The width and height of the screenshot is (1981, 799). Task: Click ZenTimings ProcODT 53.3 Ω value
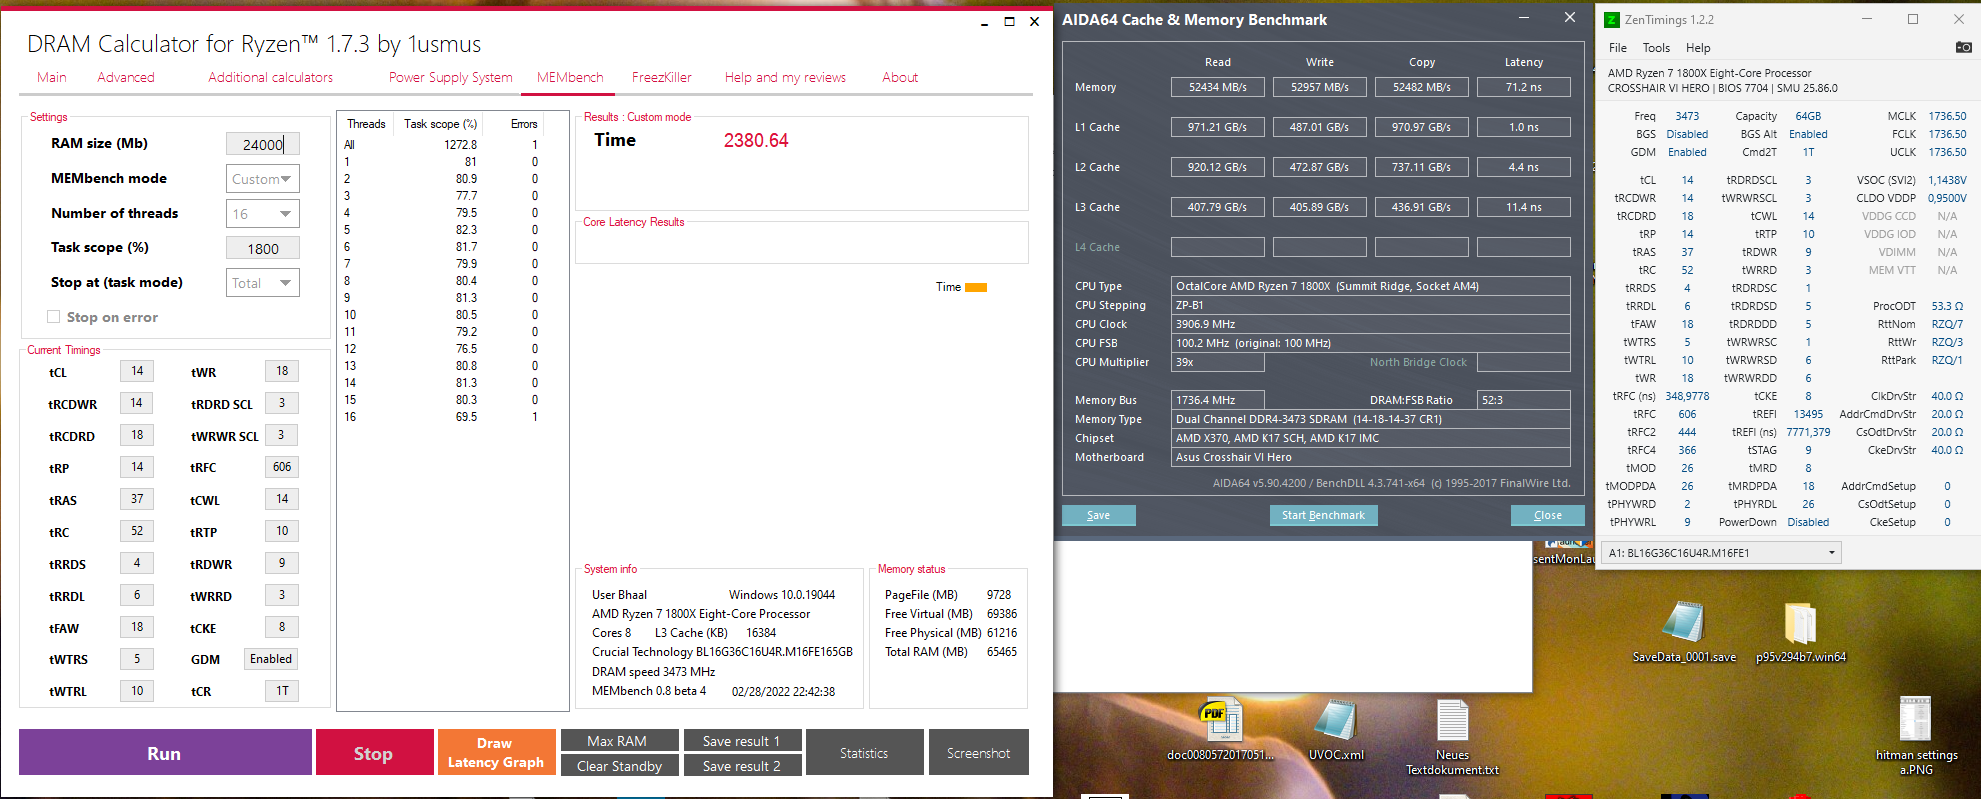[x=1947, y=306]
